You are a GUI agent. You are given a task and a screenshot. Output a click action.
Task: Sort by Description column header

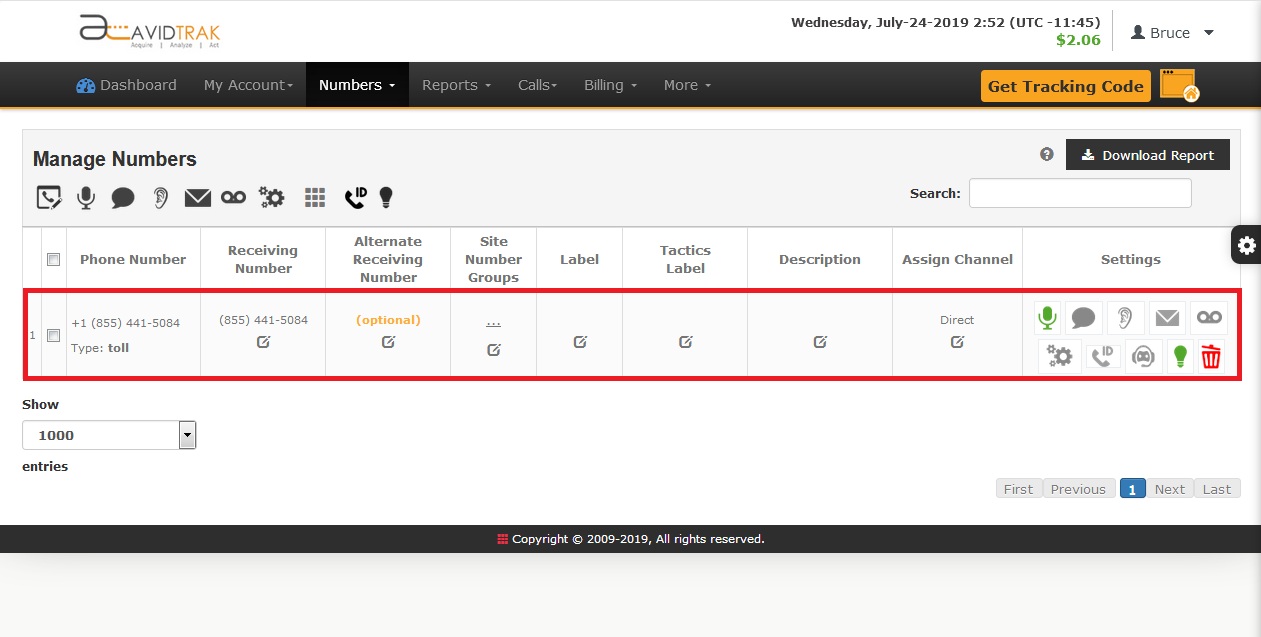(x=820, y=259)
